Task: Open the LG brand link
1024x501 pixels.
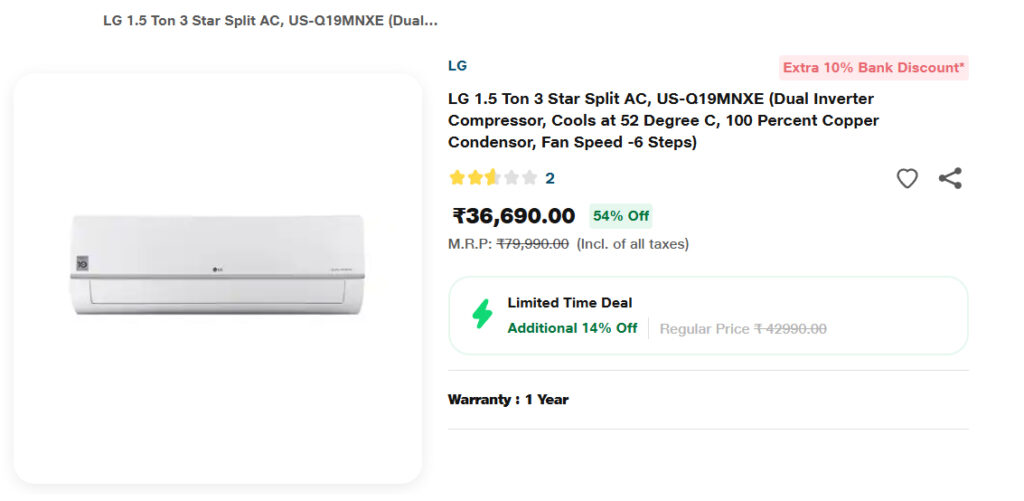Action: point(457,66)
